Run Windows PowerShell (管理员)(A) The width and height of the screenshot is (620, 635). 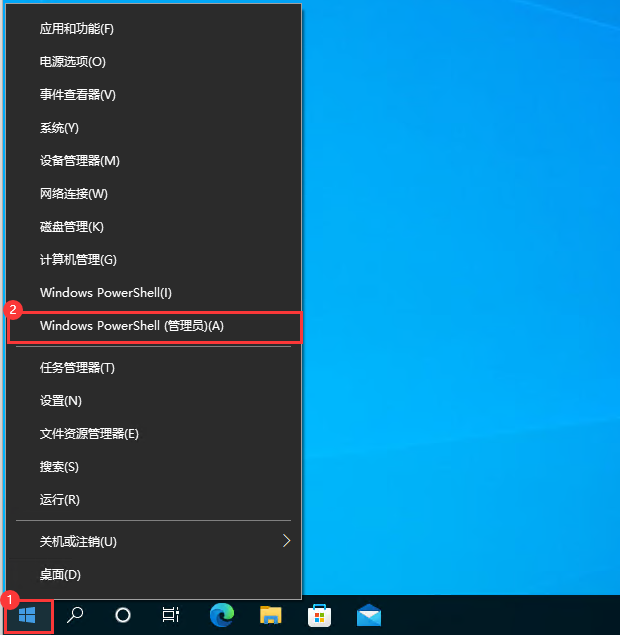pyautogui.click(x=153, y=326)
